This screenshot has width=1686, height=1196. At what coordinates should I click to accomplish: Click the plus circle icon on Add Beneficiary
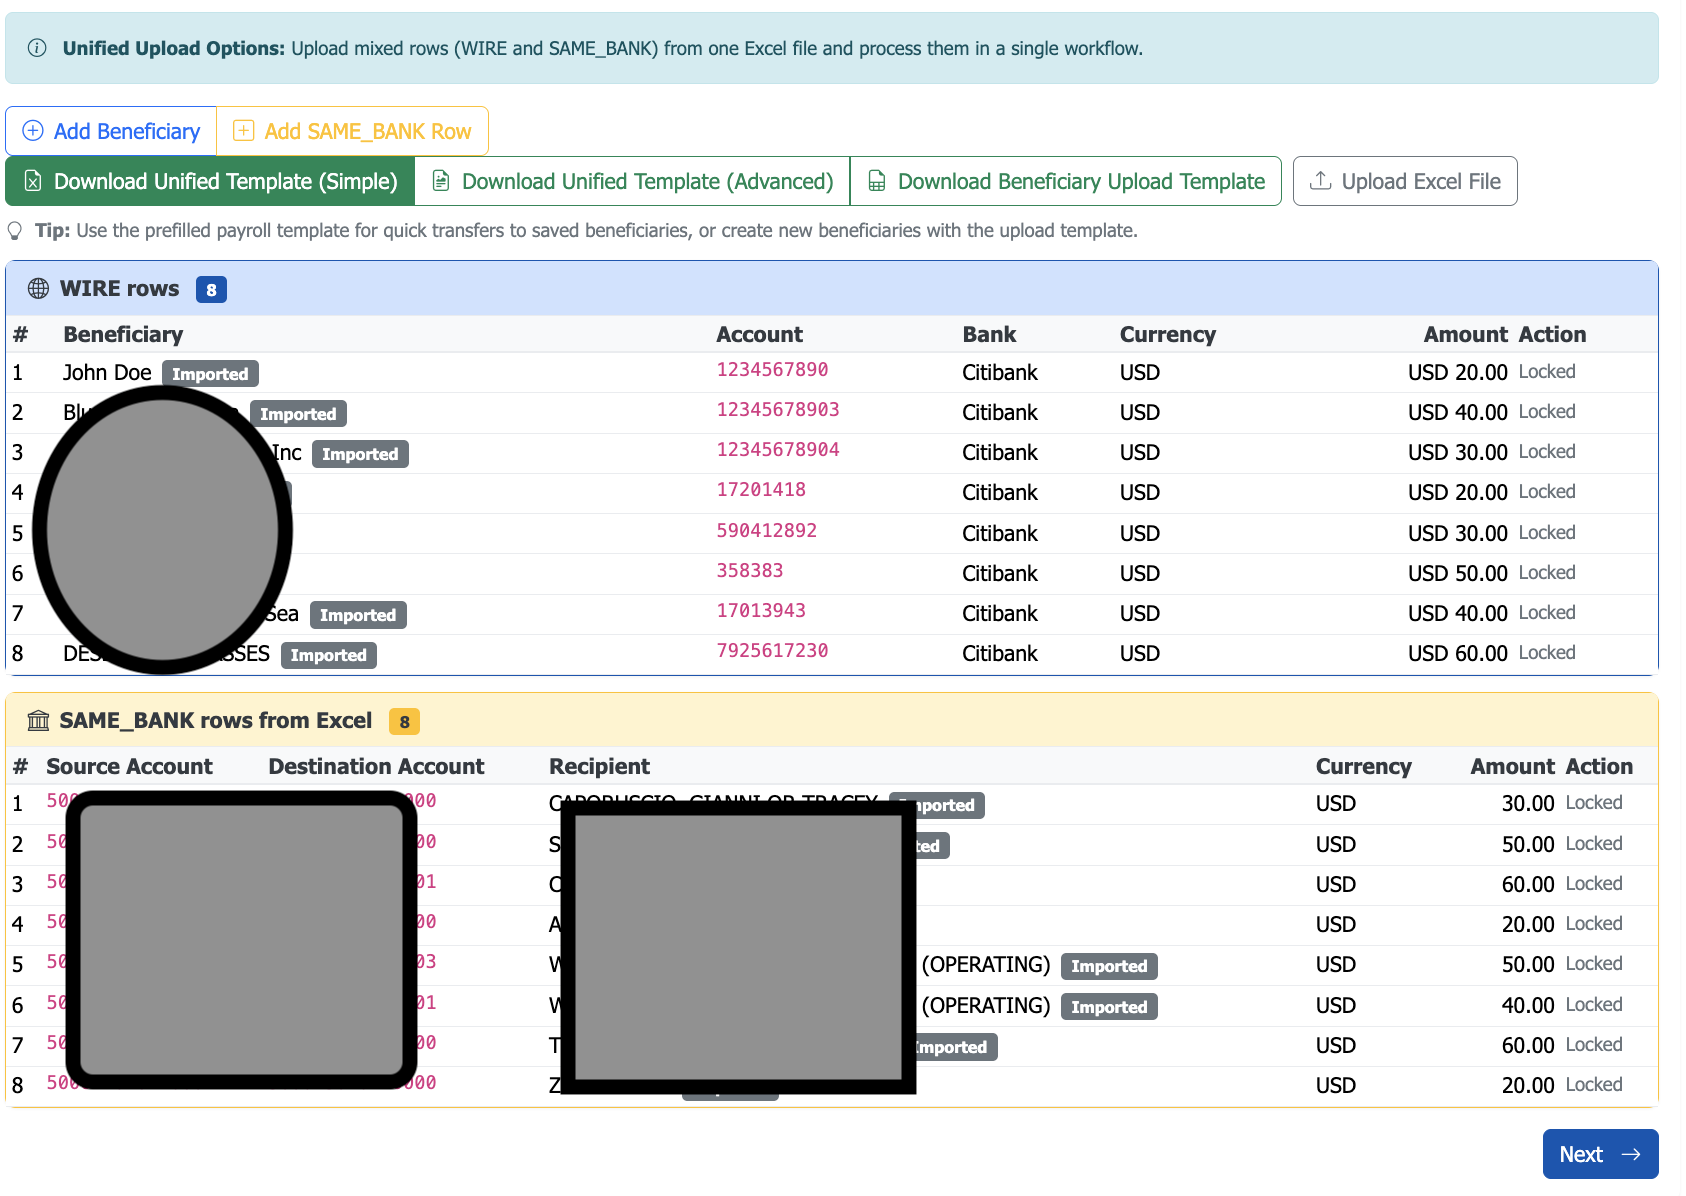click(x=33, y=131)
